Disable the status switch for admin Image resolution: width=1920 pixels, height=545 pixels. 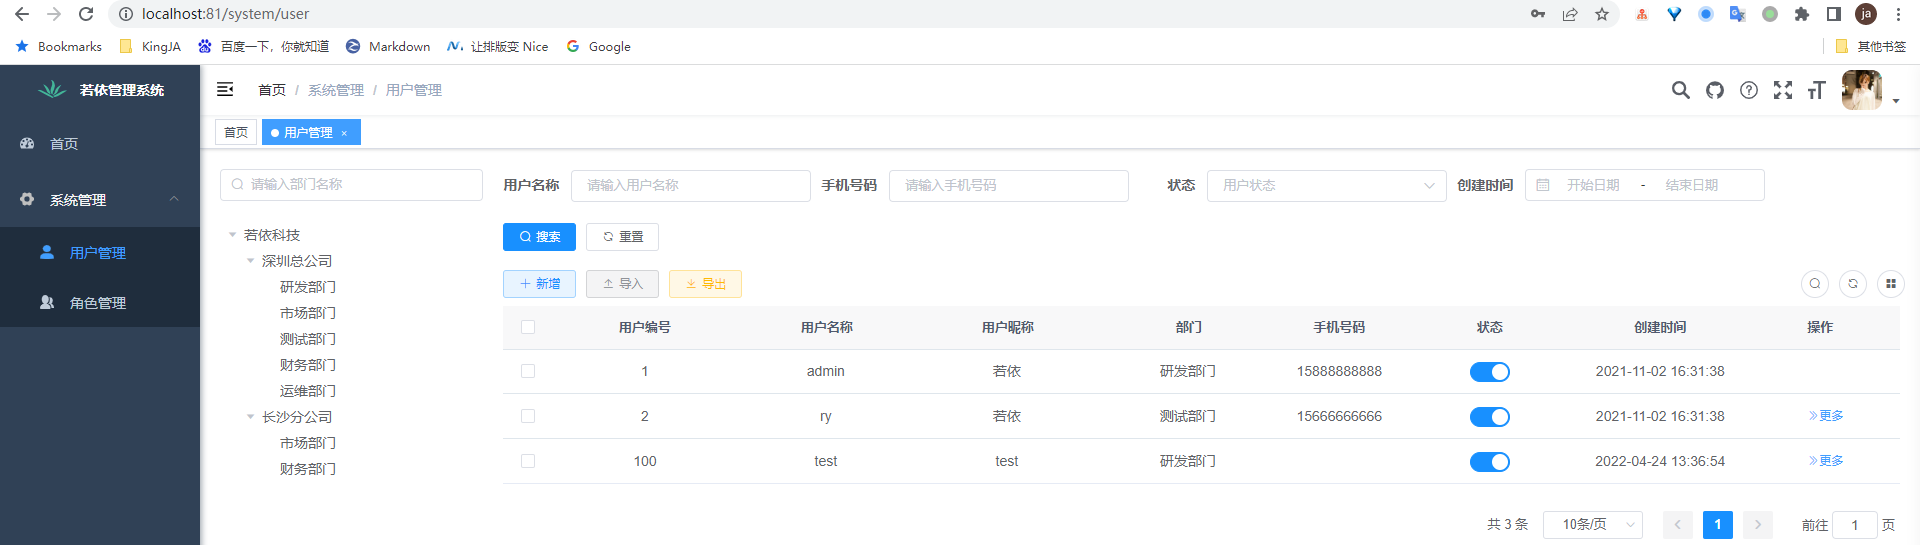tap(1489, 372)
